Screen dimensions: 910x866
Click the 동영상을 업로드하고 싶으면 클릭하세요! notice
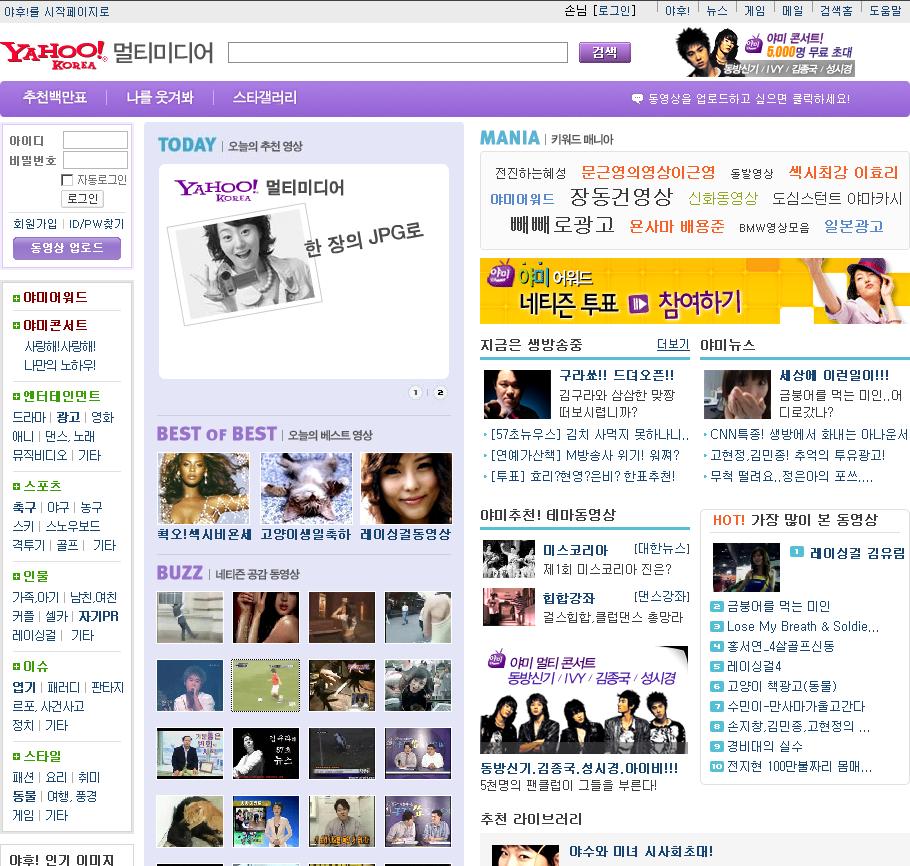(749, 99)
